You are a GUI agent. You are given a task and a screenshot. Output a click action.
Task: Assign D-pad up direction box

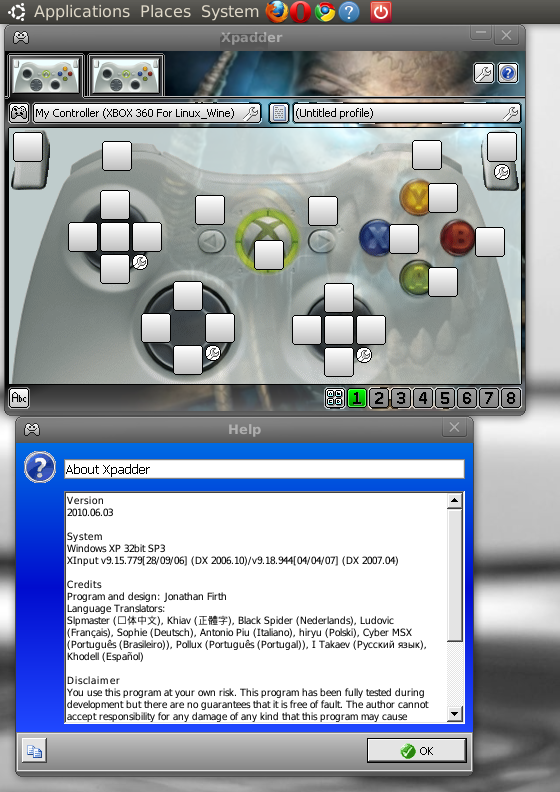click(x=188, y=296)
